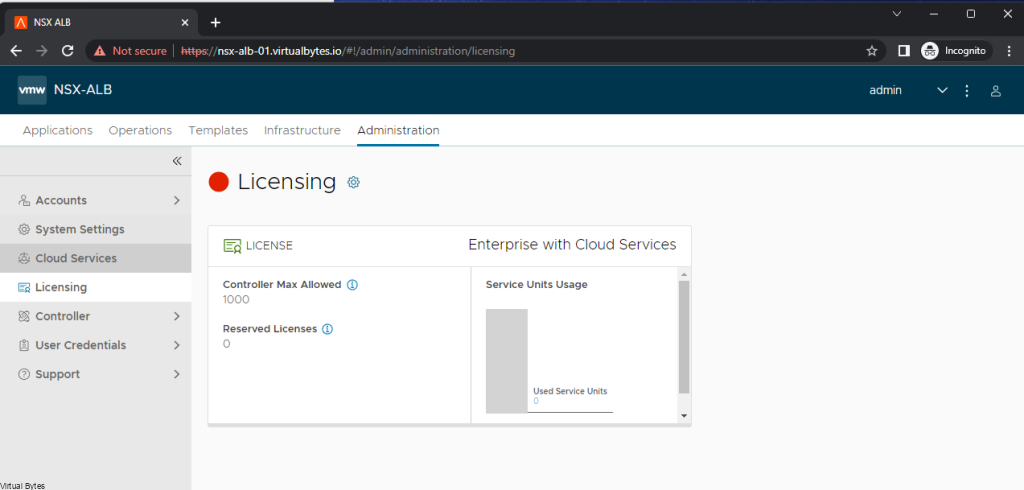Viewport: 1024px width, 490px height.
Task: Collapse the sidebar with double chevron
Action: pyautogui.click(x=177, y=161)
